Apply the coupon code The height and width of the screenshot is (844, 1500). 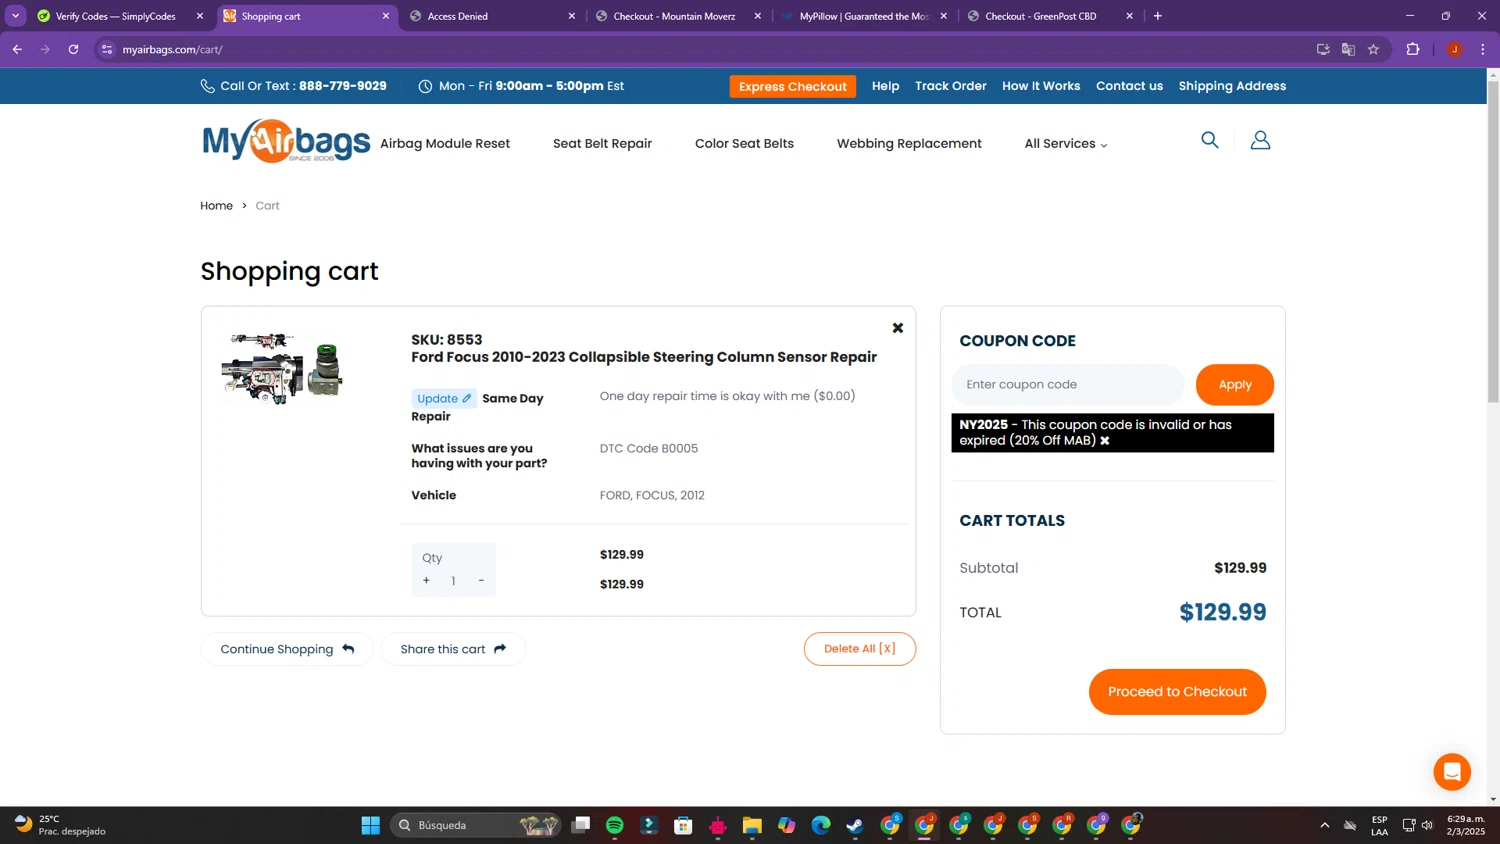coord(1234,385)
